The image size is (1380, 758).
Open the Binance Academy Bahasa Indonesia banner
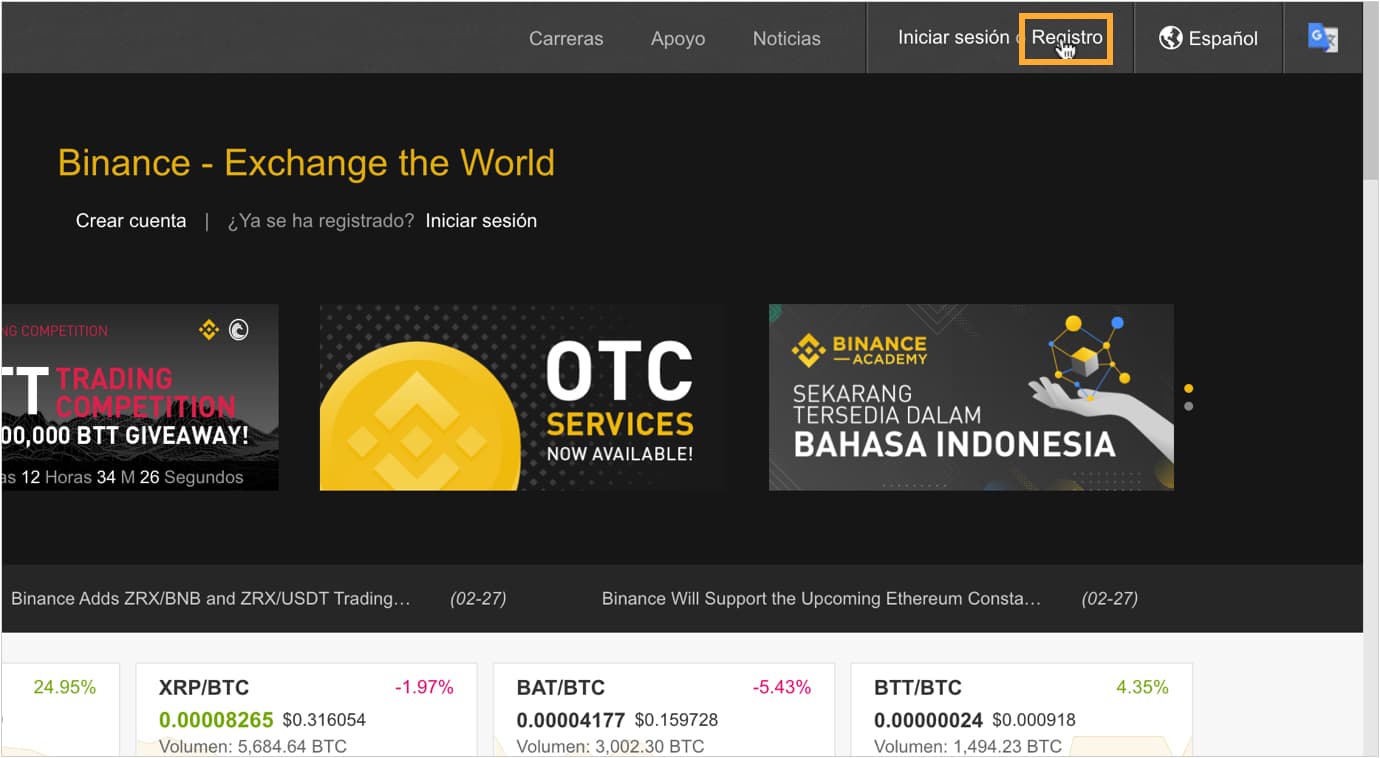point(971,397)
